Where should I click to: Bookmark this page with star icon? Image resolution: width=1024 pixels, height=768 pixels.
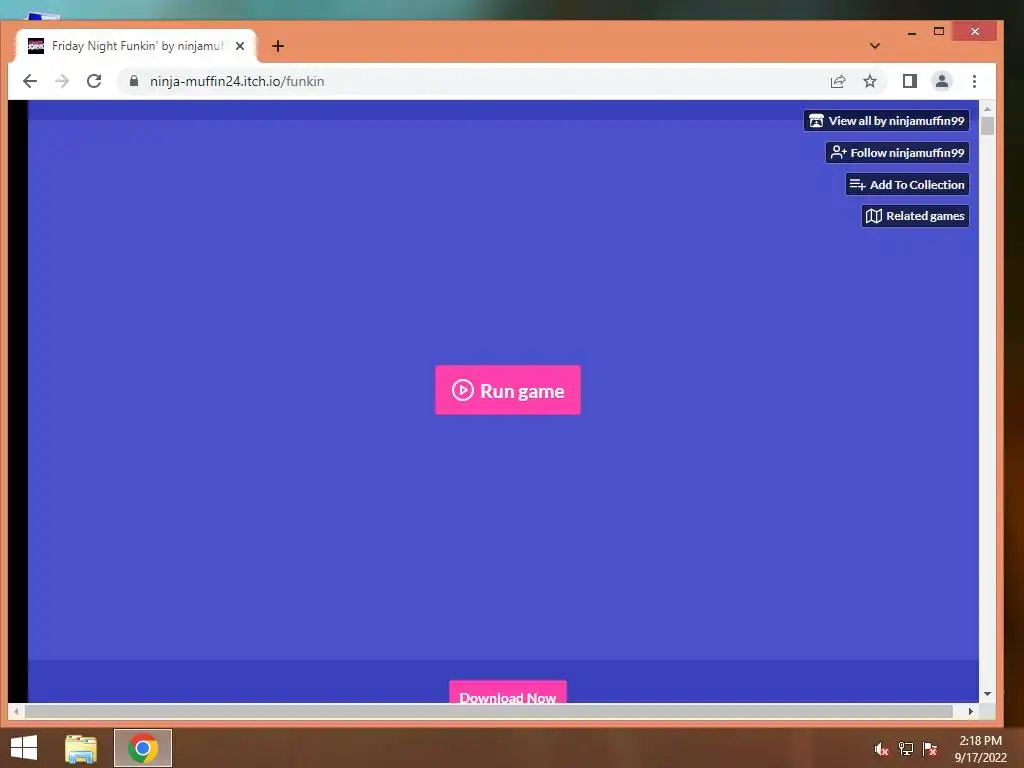pos(870,81)
